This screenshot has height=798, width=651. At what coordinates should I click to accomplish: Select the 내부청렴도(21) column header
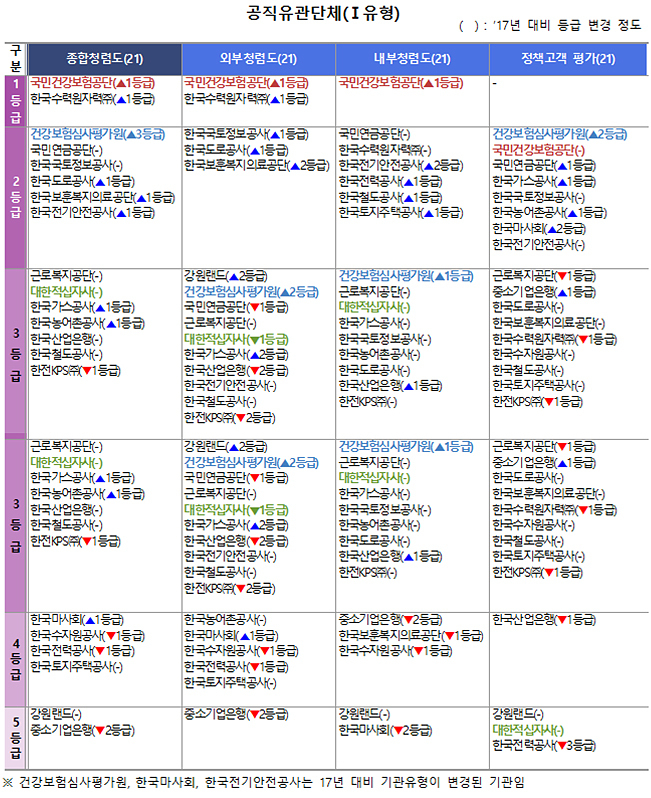412,59
